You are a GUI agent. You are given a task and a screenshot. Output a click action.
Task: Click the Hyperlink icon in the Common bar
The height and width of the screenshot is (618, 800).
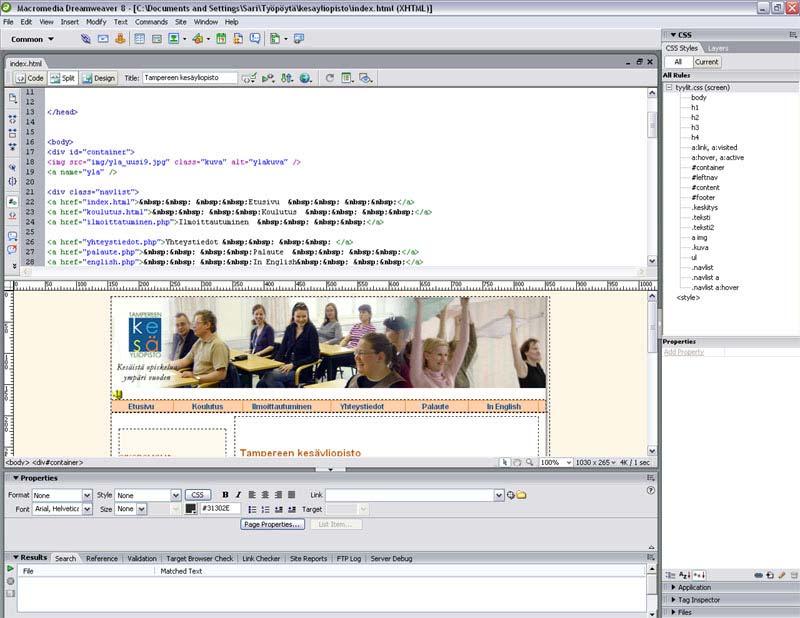86,39
